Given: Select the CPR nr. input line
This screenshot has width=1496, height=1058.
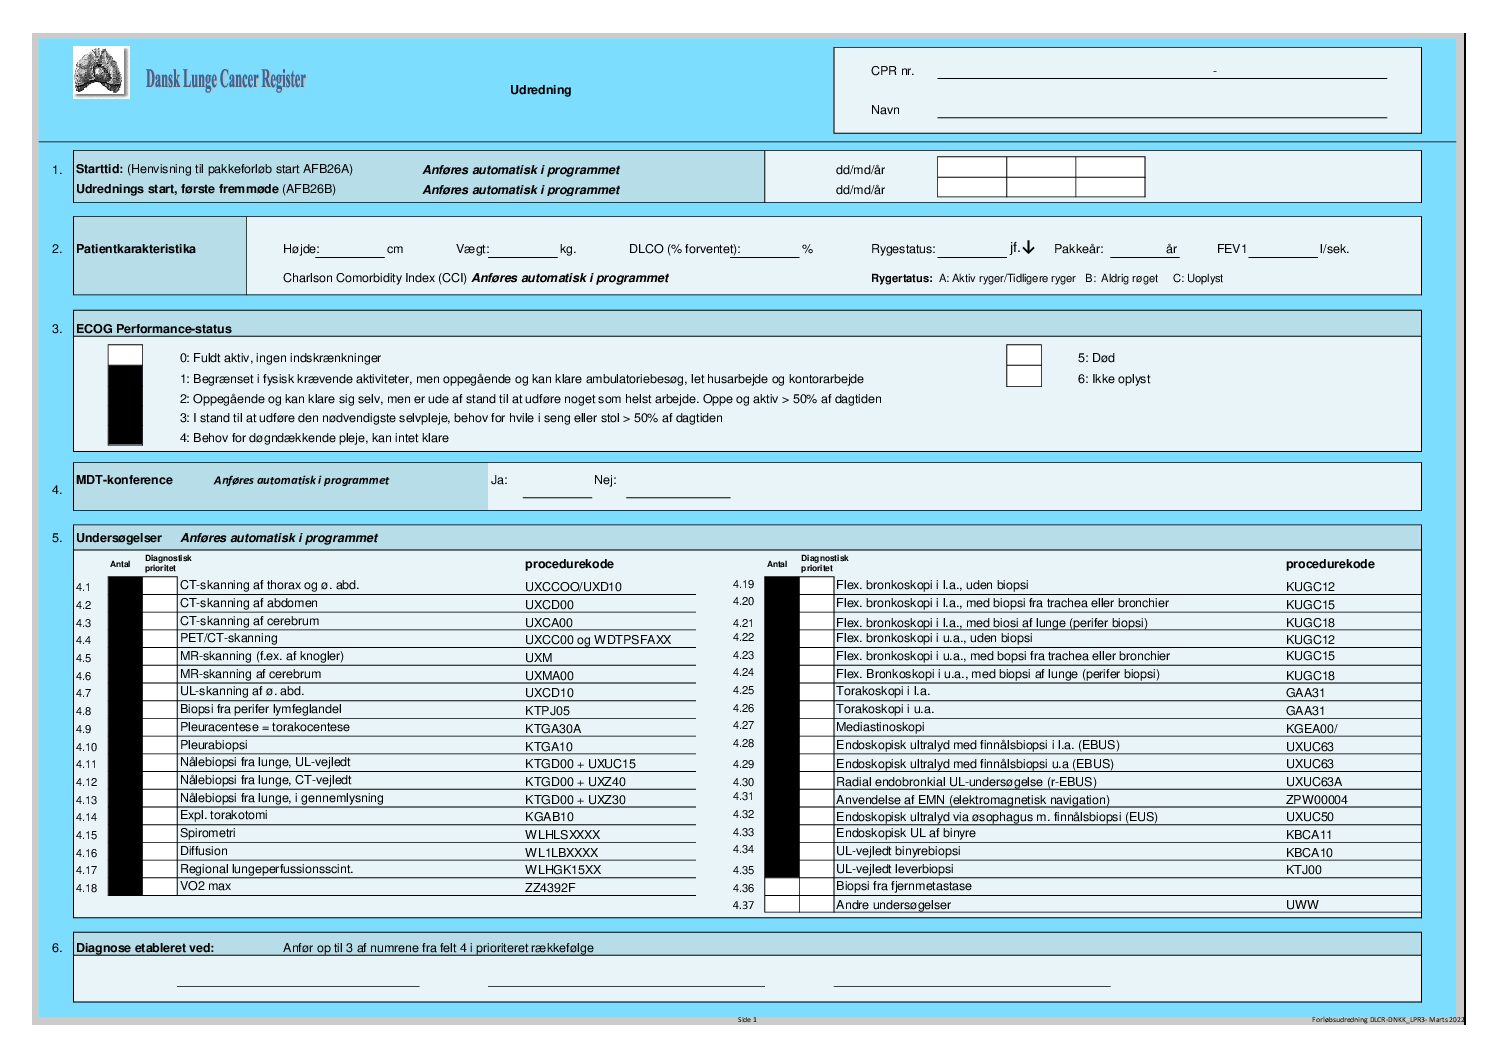Looking at the screenshot, I should tap(1162, 71).
